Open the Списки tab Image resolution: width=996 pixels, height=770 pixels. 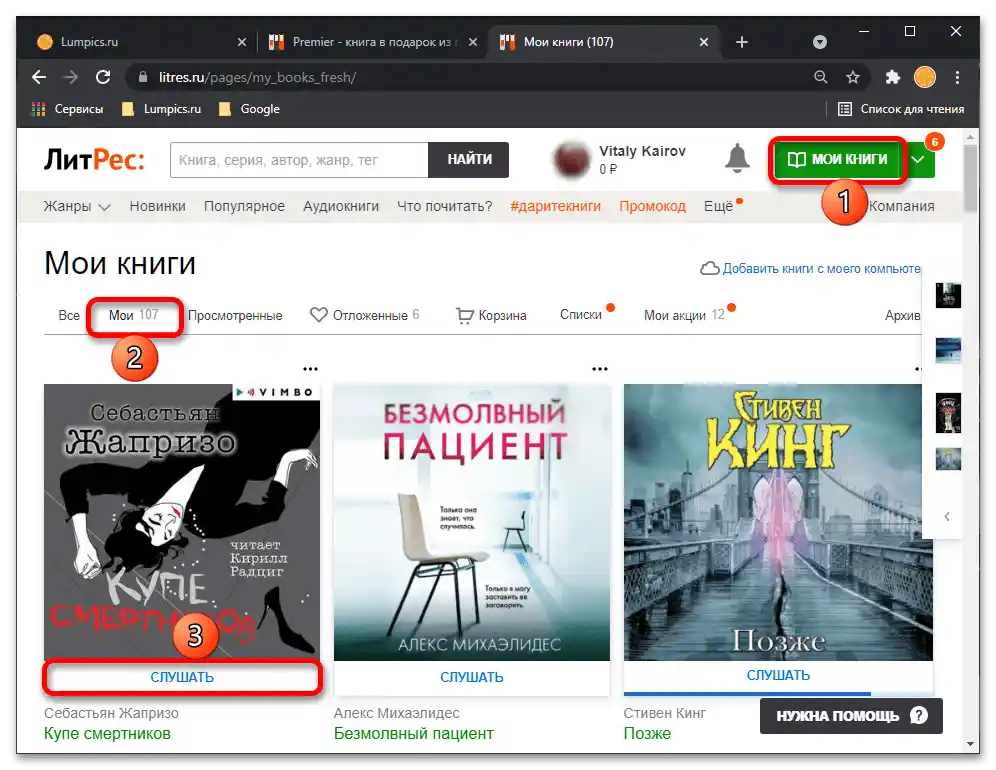pyautogui.click(x=581, y=314)
